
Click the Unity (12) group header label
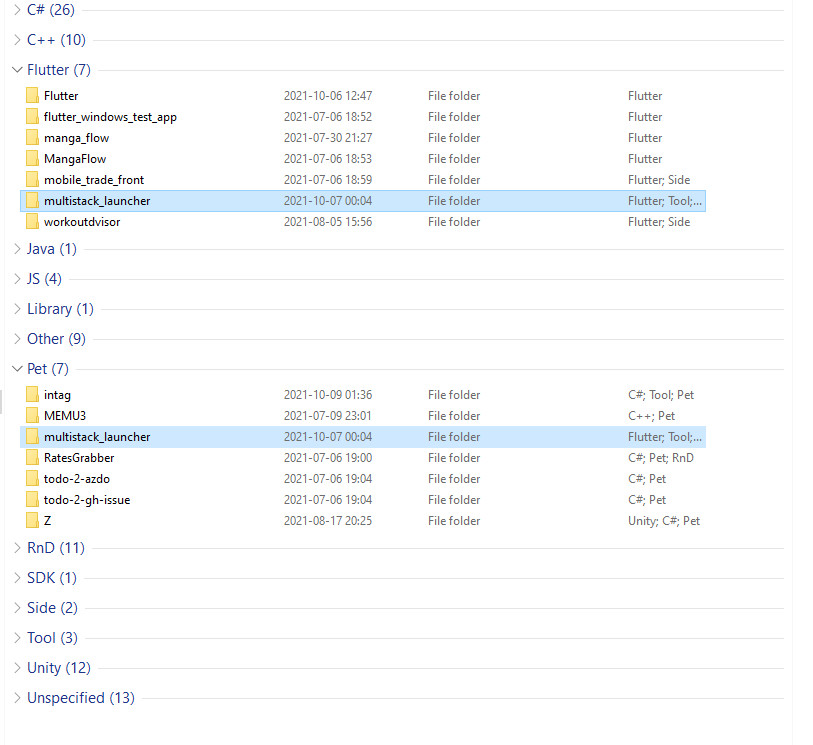[x=59, y=668]
